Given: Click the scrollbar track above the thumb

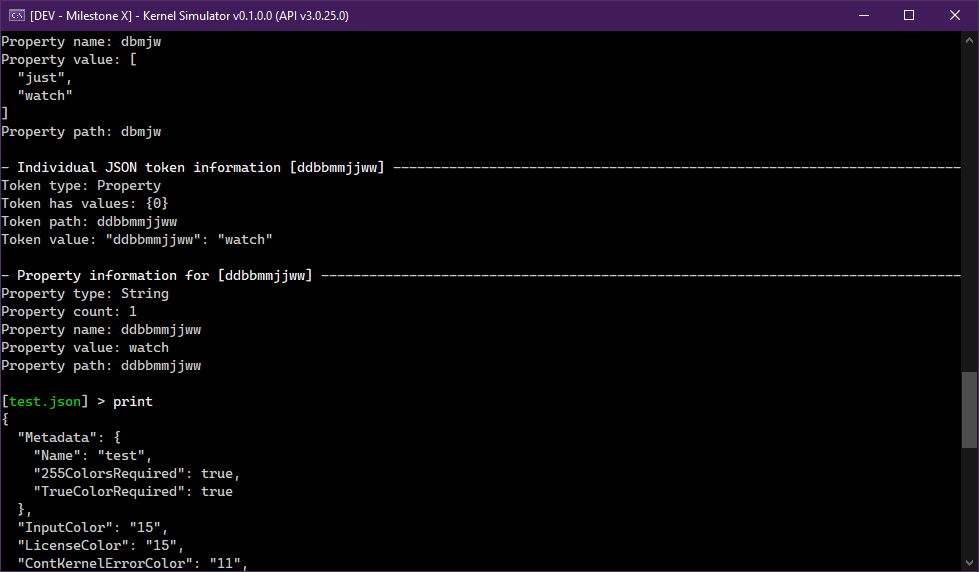Looking at the screenshot, I should [969, 200].
